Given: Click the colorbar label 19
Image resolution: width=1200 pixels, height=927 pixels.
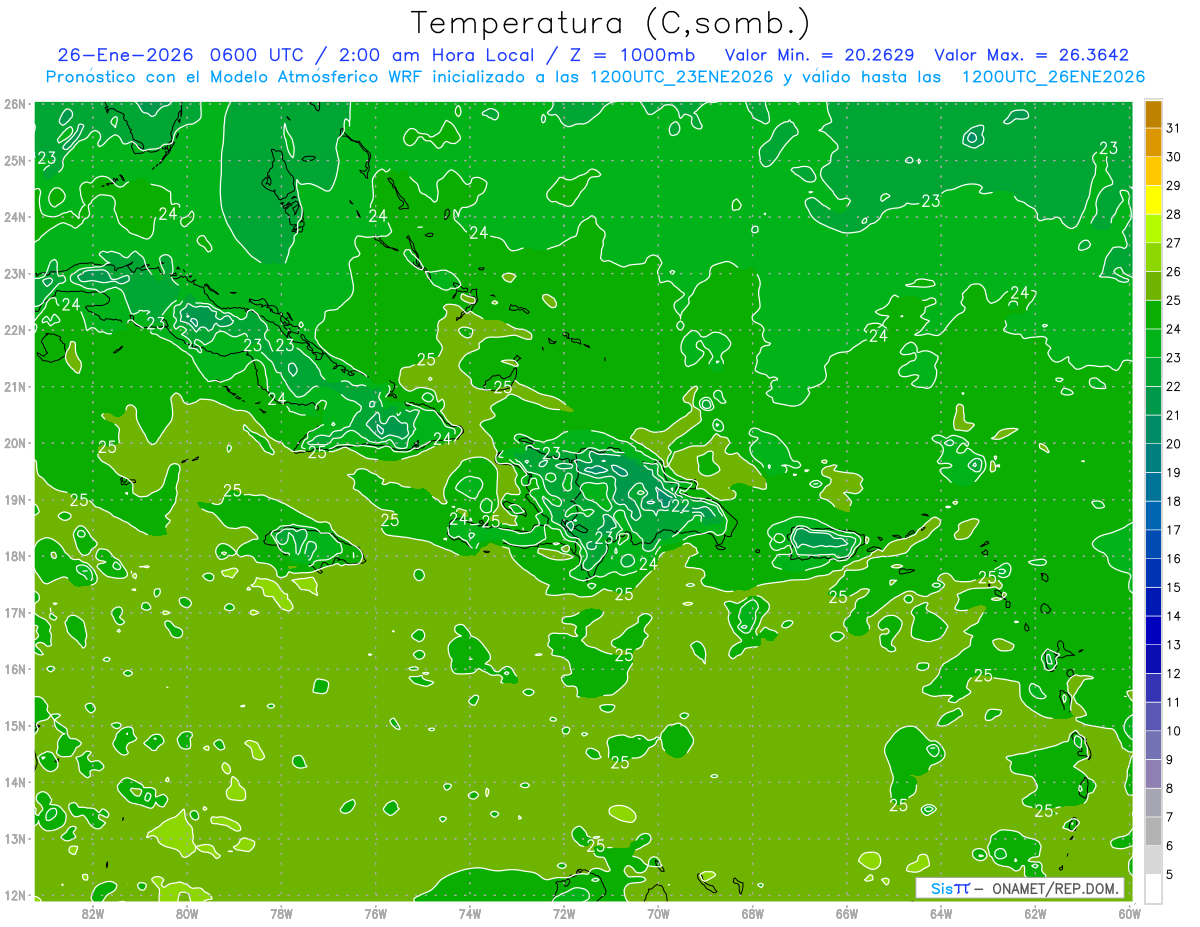Looking at the screenshot, I should (1173, 472).
